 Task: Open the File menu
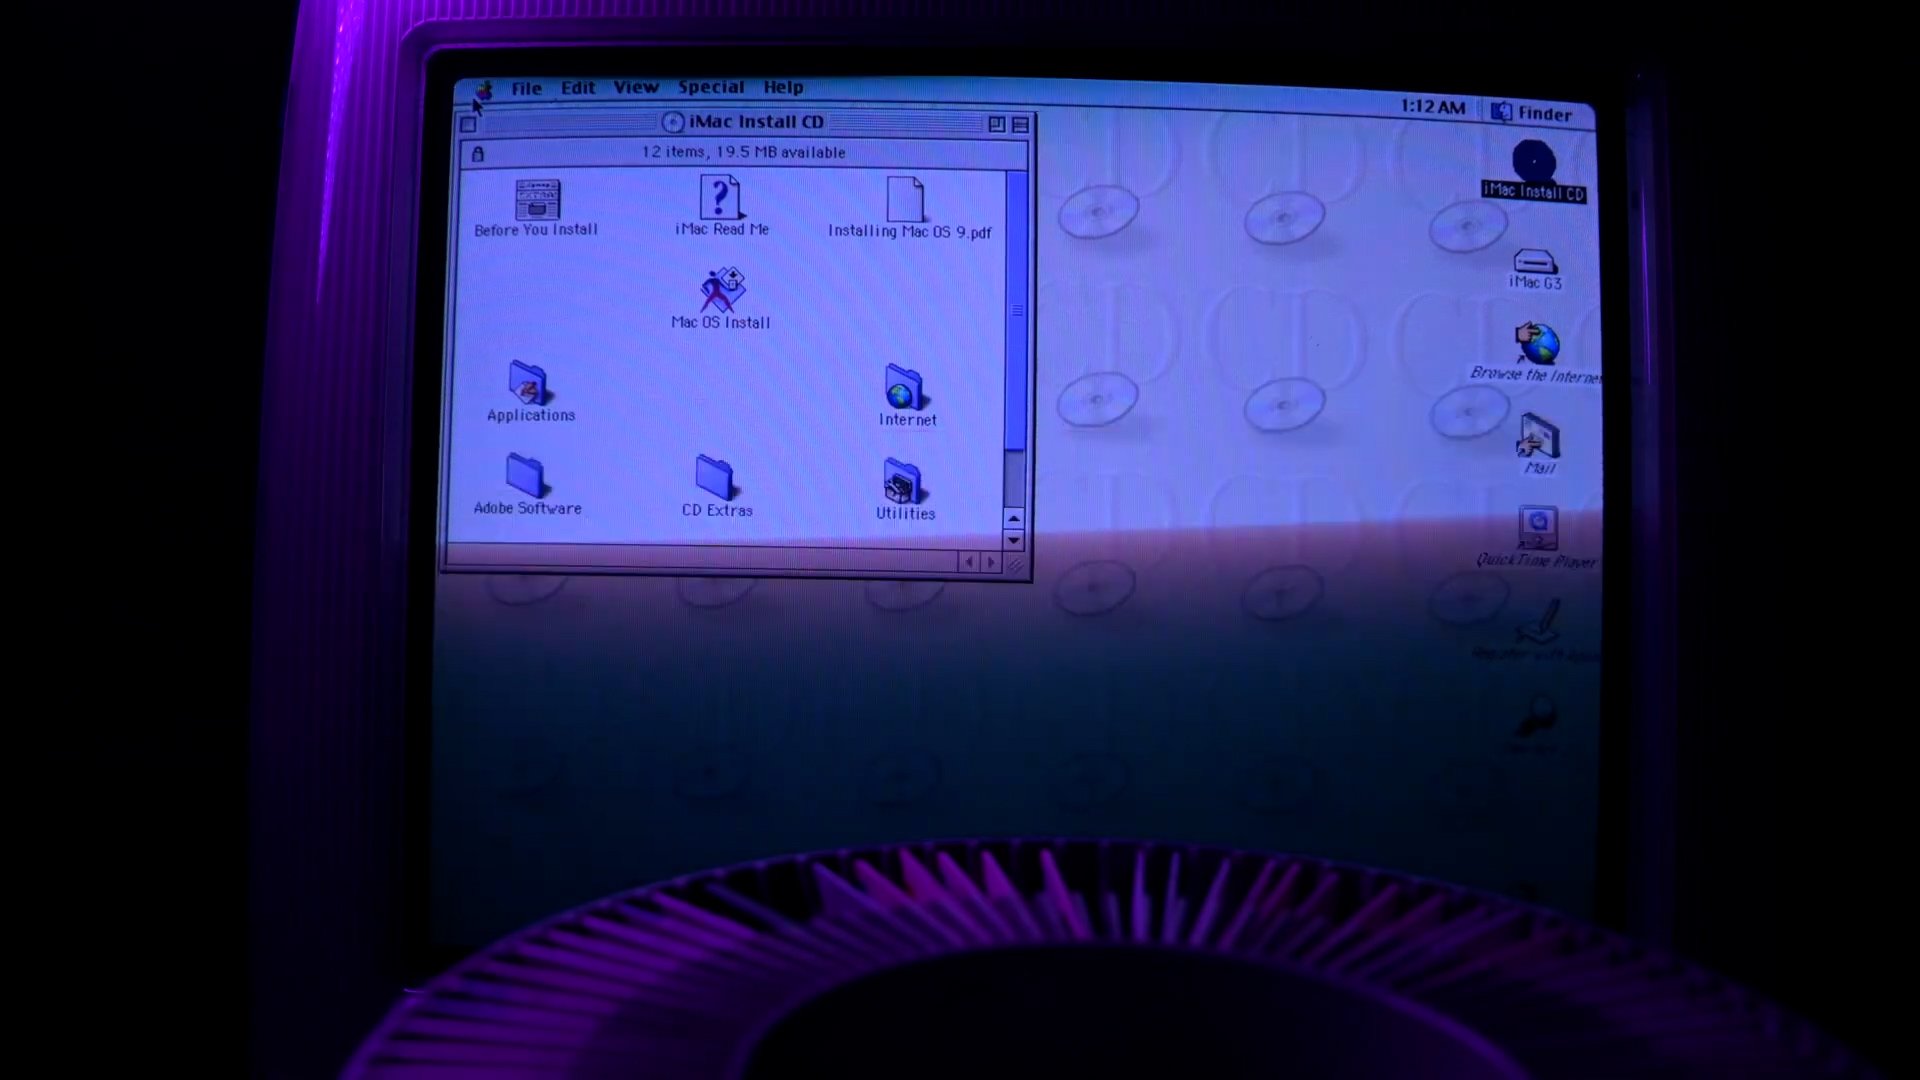pos(526,88)
